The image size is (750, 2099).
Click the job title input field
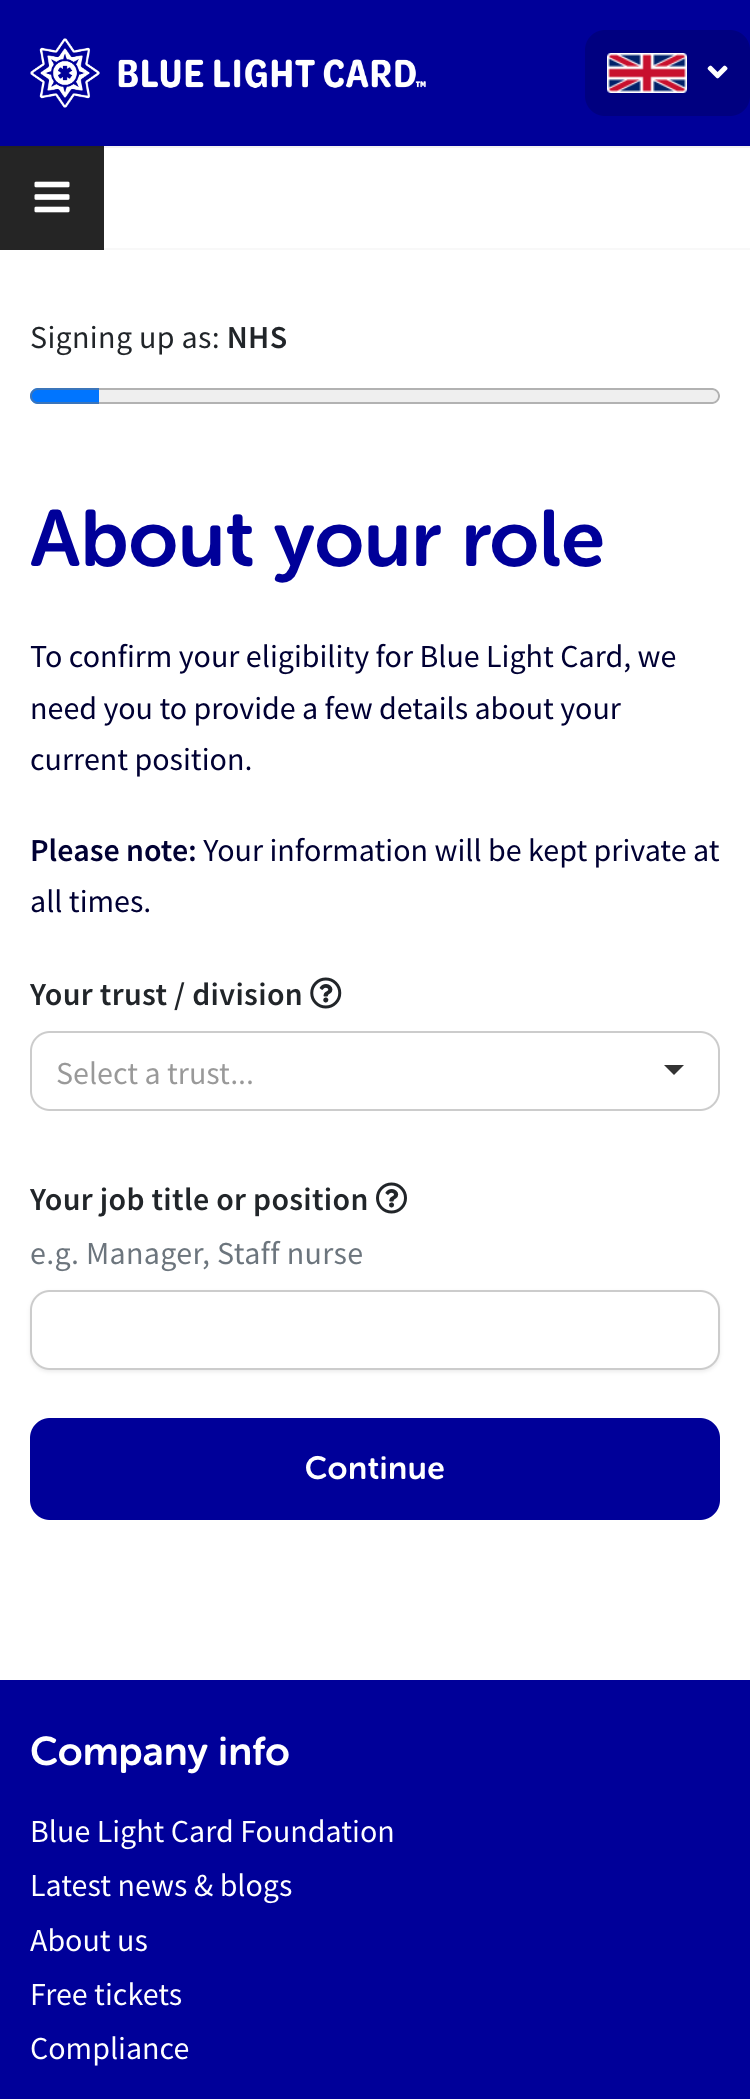375,1330
